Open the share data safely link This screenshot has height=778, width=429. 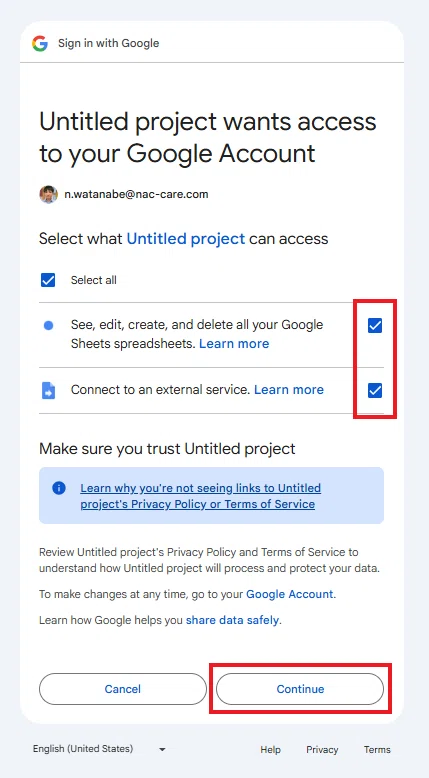click(232, 620)
